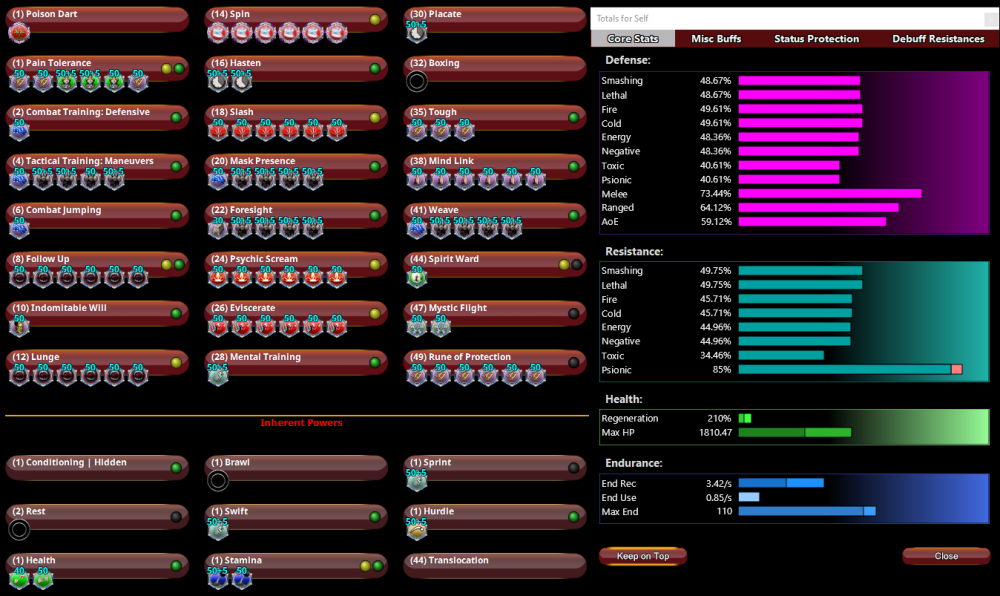Image resolution: width=1000 pixels, height=596 pixels.
Task: Click the Keep on Top button
Action: pos(642,556)
